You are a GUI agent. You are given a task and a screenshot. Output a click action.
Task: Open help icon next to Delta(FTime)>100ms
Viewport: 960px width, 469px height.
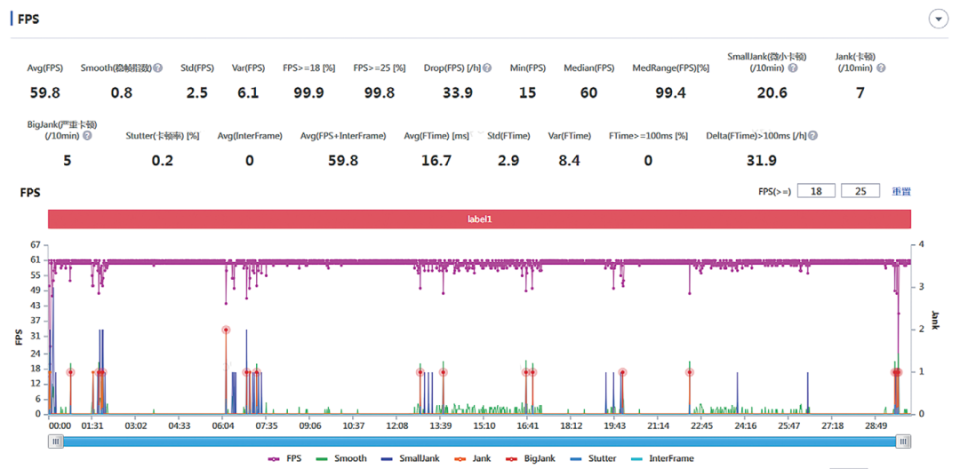click(x=813, y=135)
